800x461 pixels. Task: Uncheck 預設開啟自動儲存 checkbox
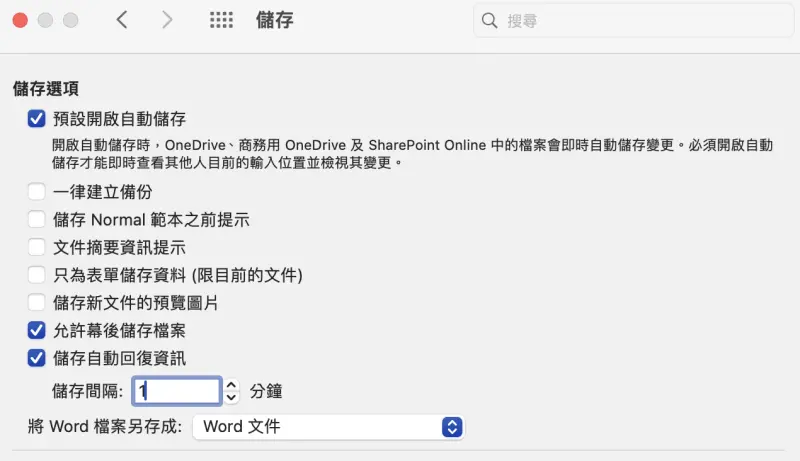coord(36,119)
